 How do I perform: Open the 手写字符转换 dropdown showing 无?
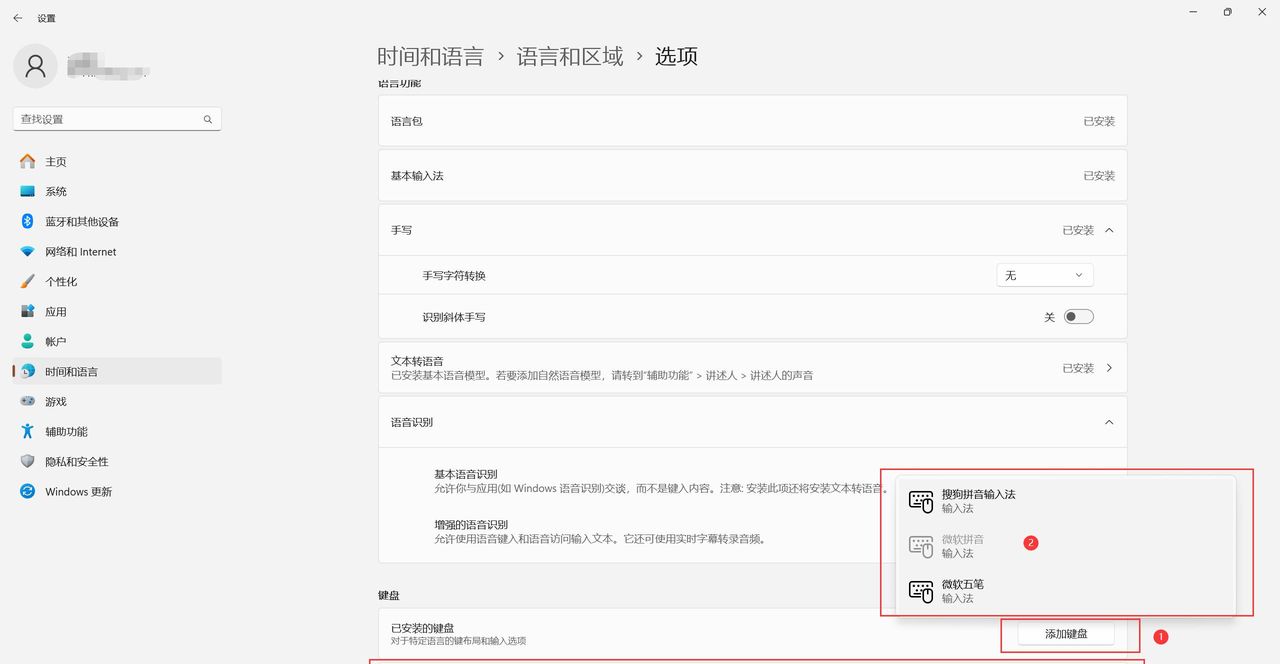1044,274
